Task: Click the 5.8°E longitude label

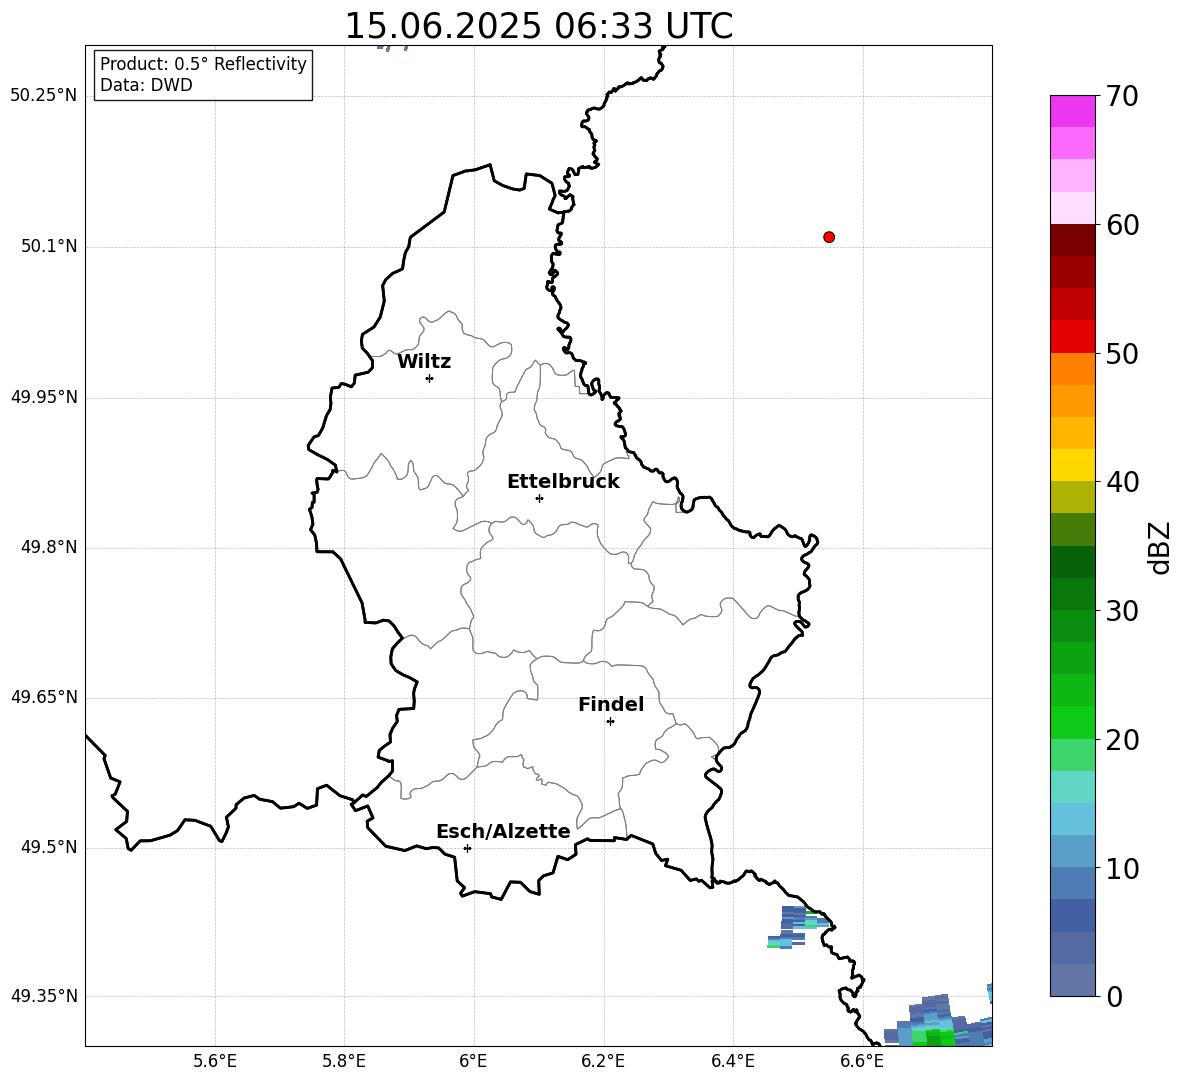Action: (x=344, y=1061)
